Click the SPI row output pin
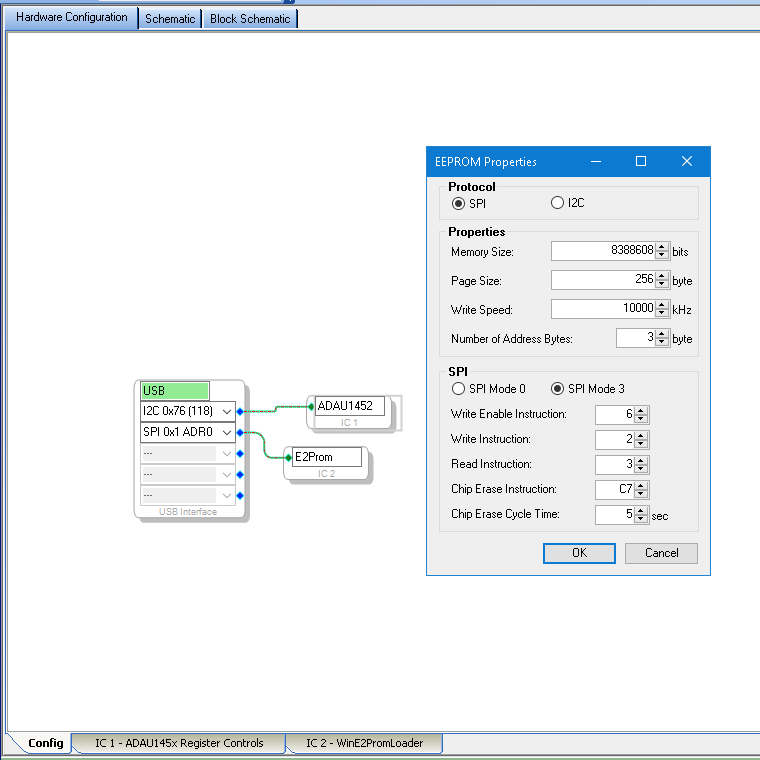Viewport: 760px width, 760px height. [x=240, y=432]
